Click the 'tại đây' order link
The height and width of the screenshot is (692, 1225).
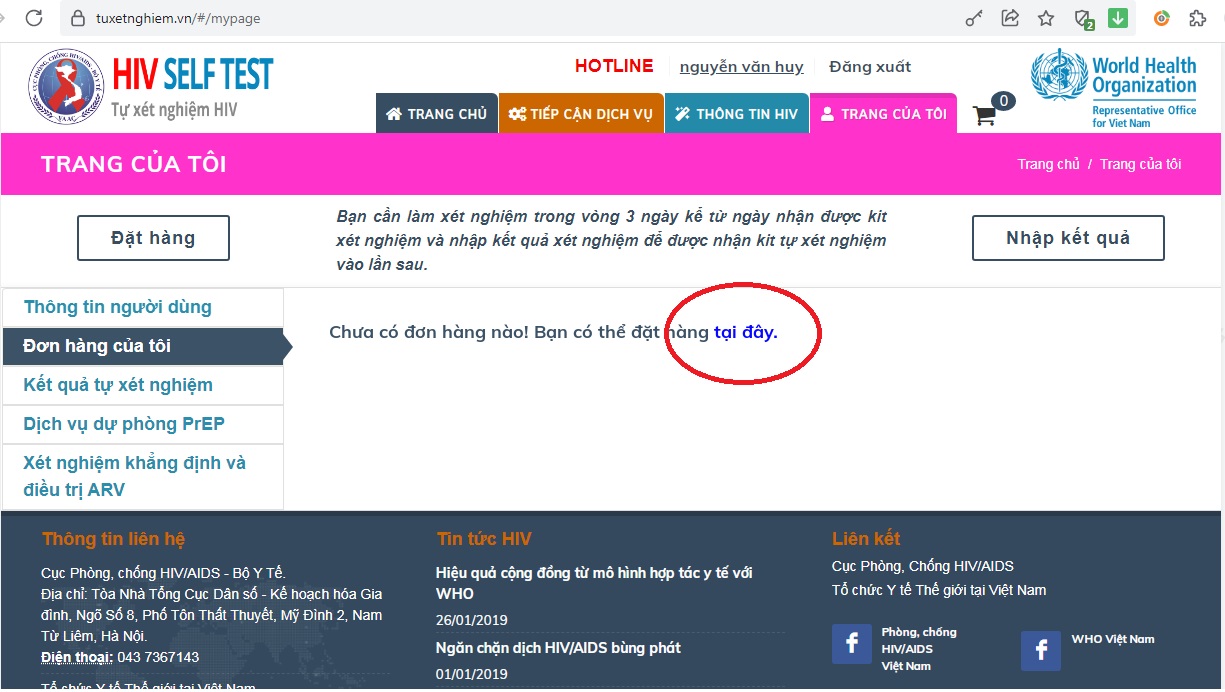click(x=745, y=332)
